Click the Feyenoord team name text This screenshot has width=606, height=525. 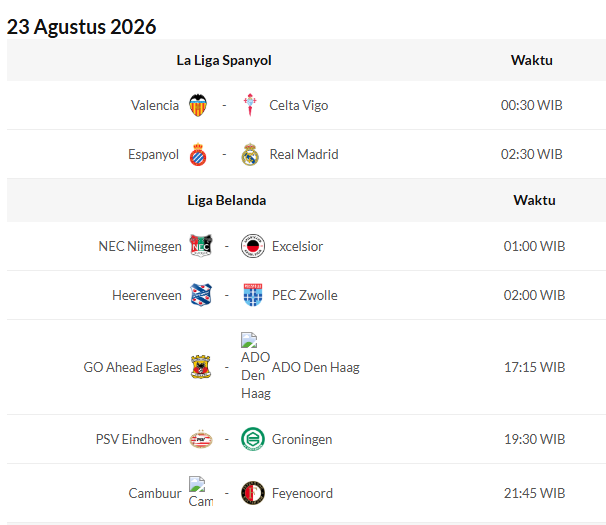[302, 493]
